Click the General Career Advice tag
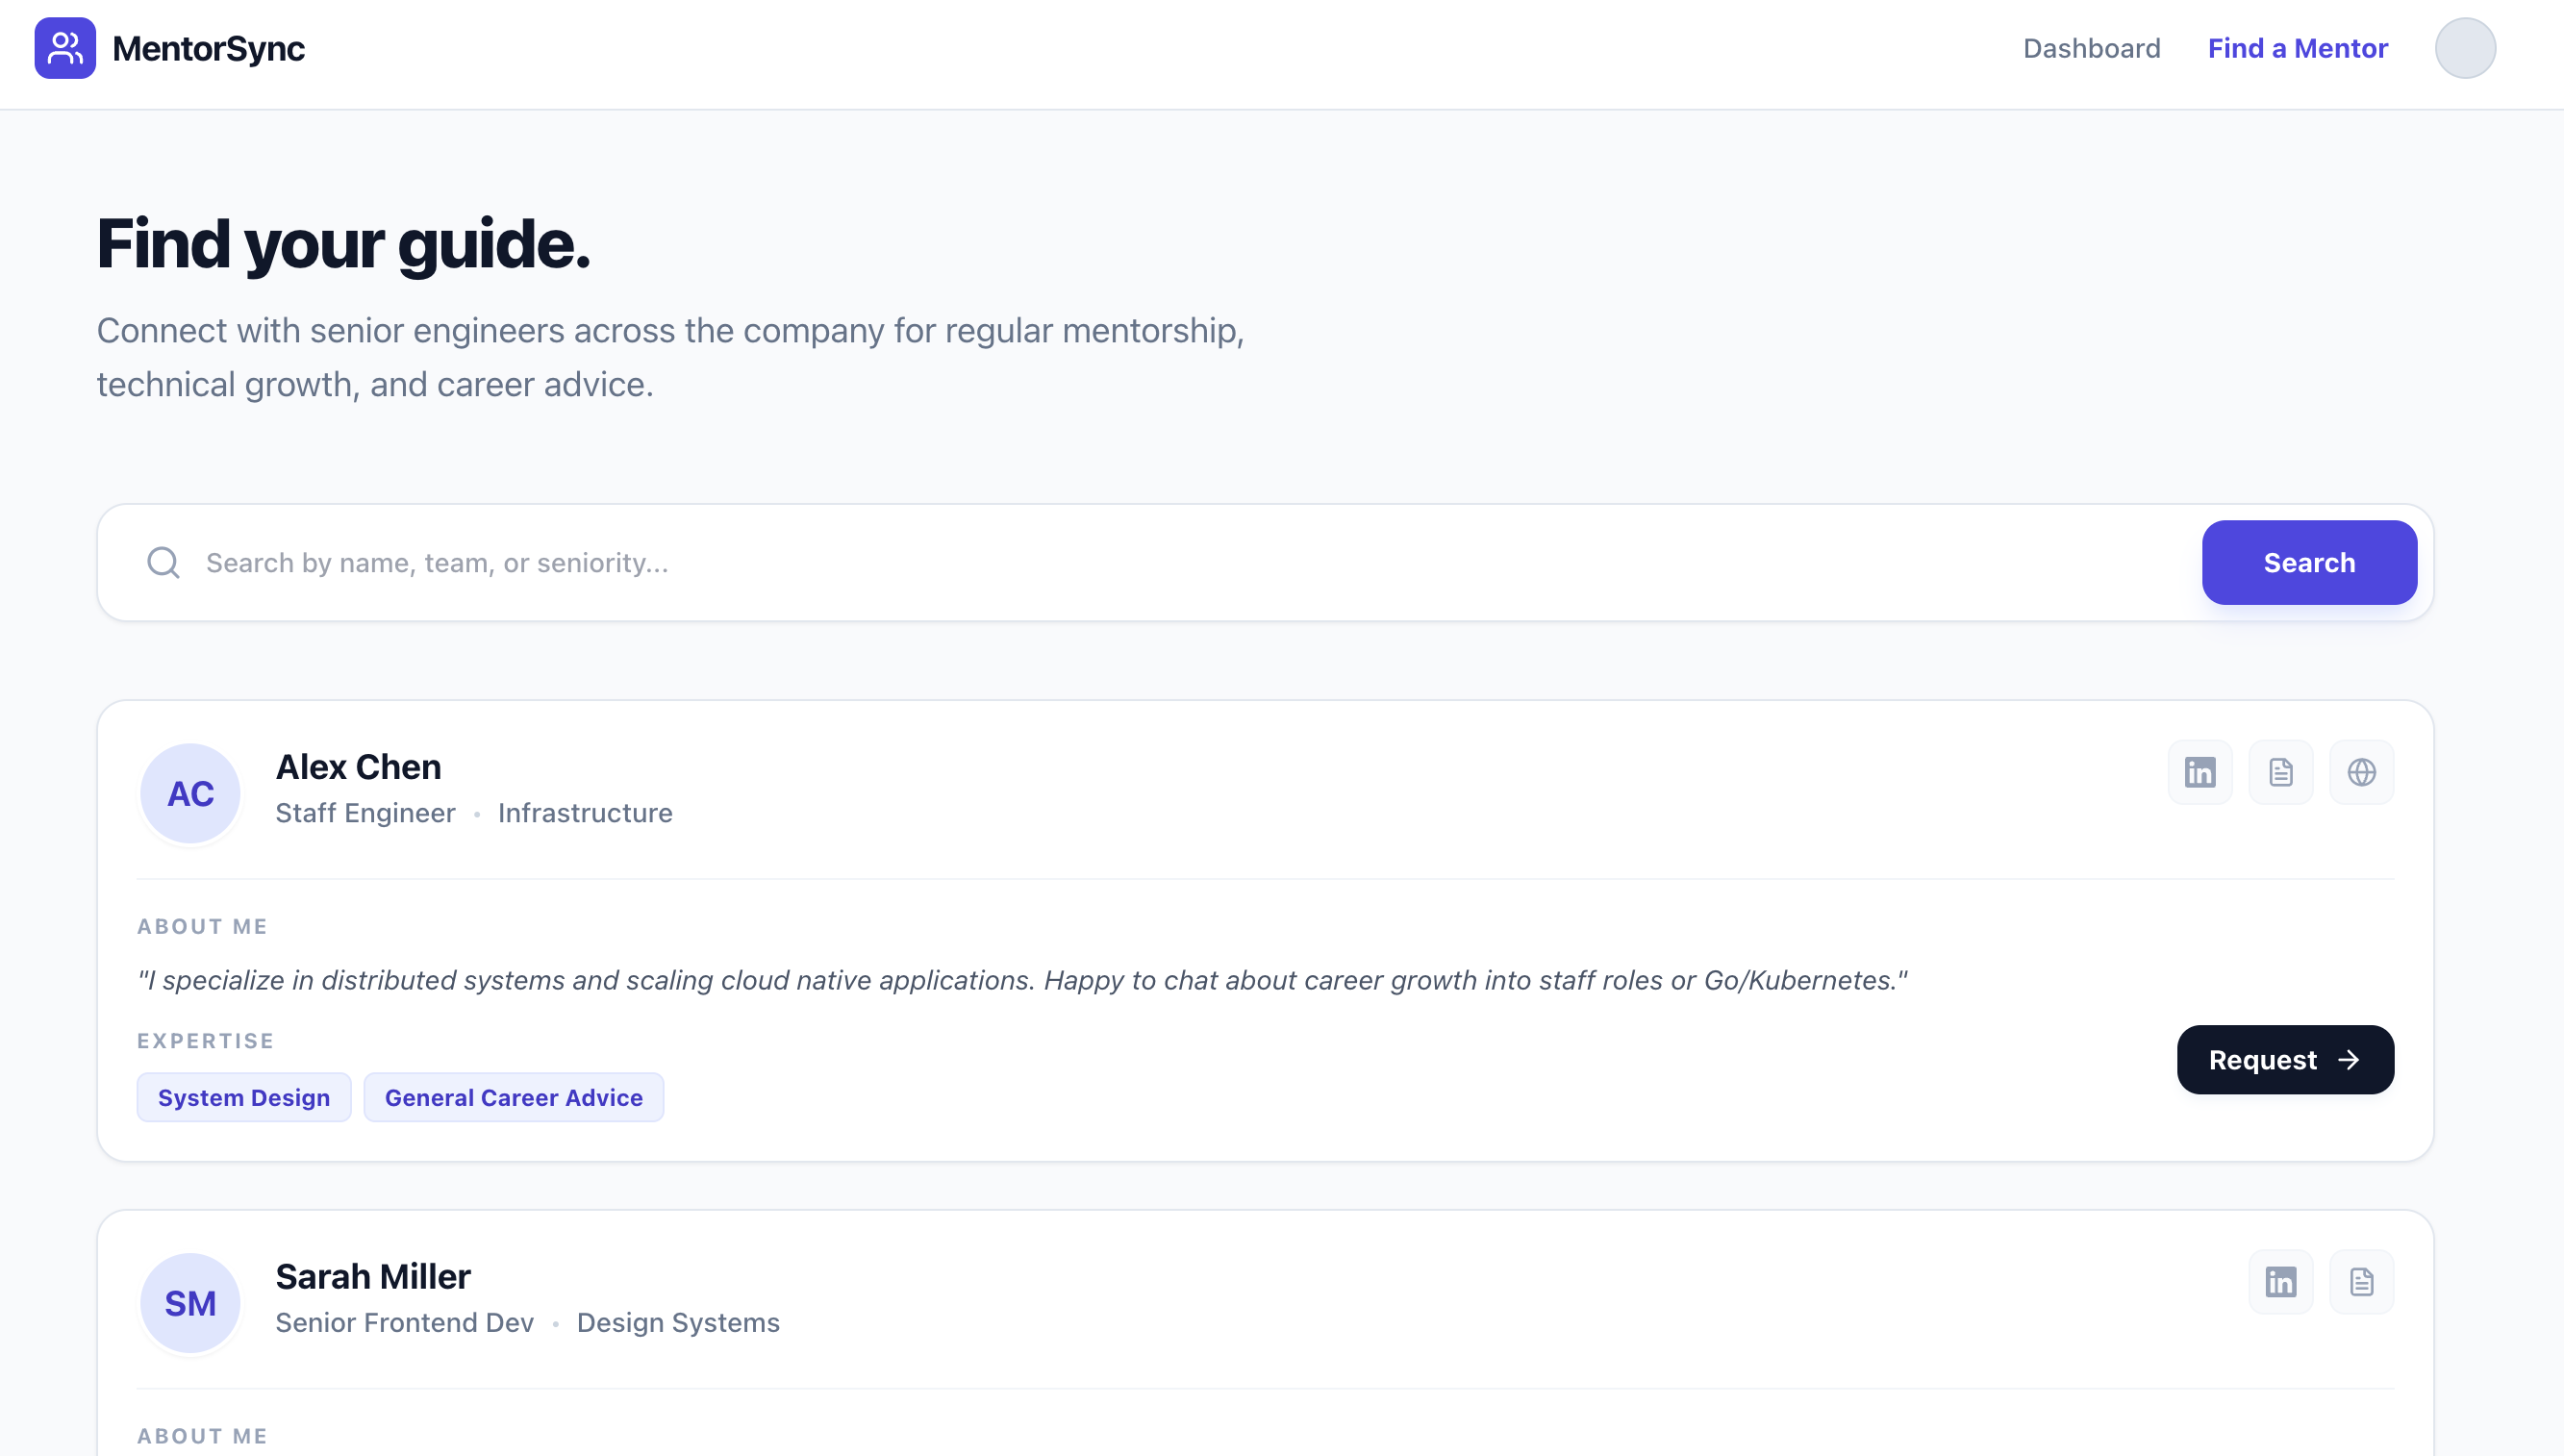Viewport: 2564px width, 1456px height. click(x=513, y=1098)
